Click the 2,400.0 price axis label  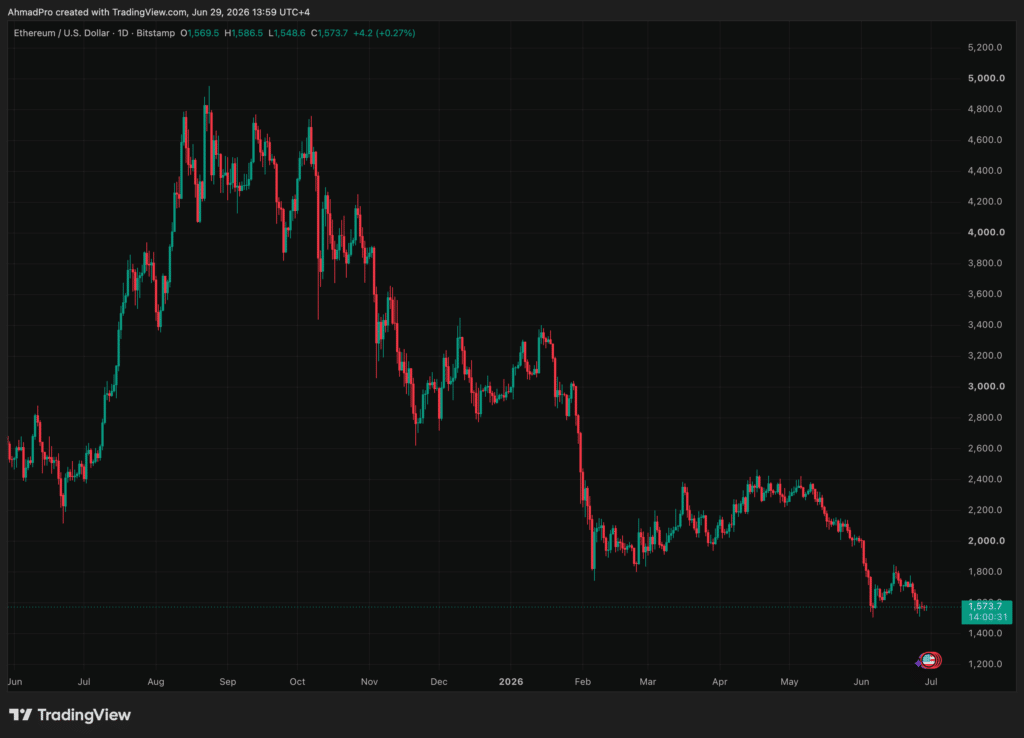(985, 479)
